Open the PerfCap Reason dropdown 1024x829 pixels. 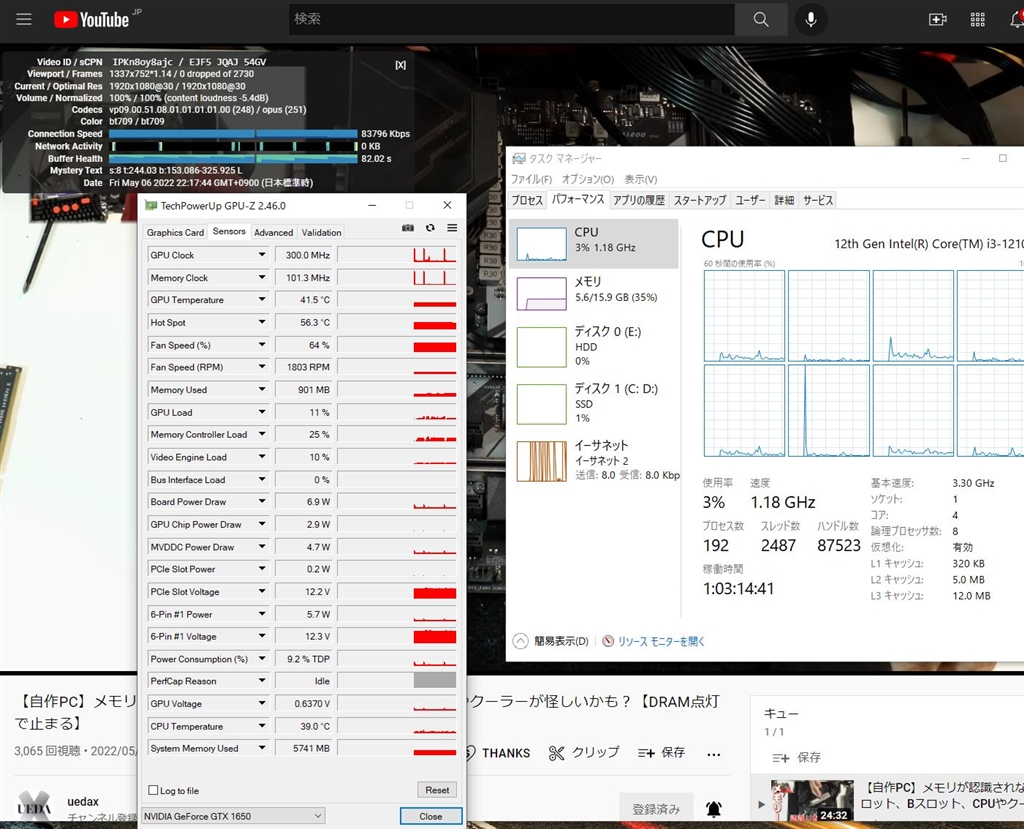point(262,681)
